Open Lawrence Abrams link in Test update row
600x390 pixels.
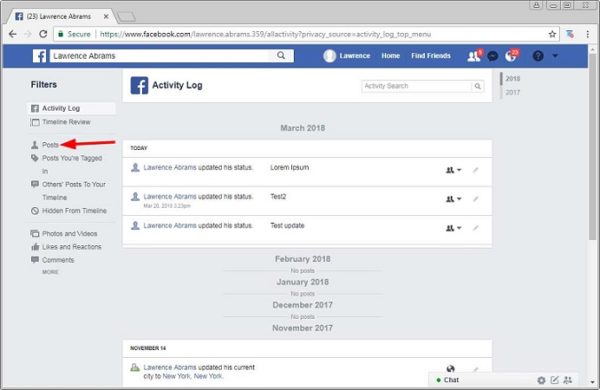tap(170, 226)
